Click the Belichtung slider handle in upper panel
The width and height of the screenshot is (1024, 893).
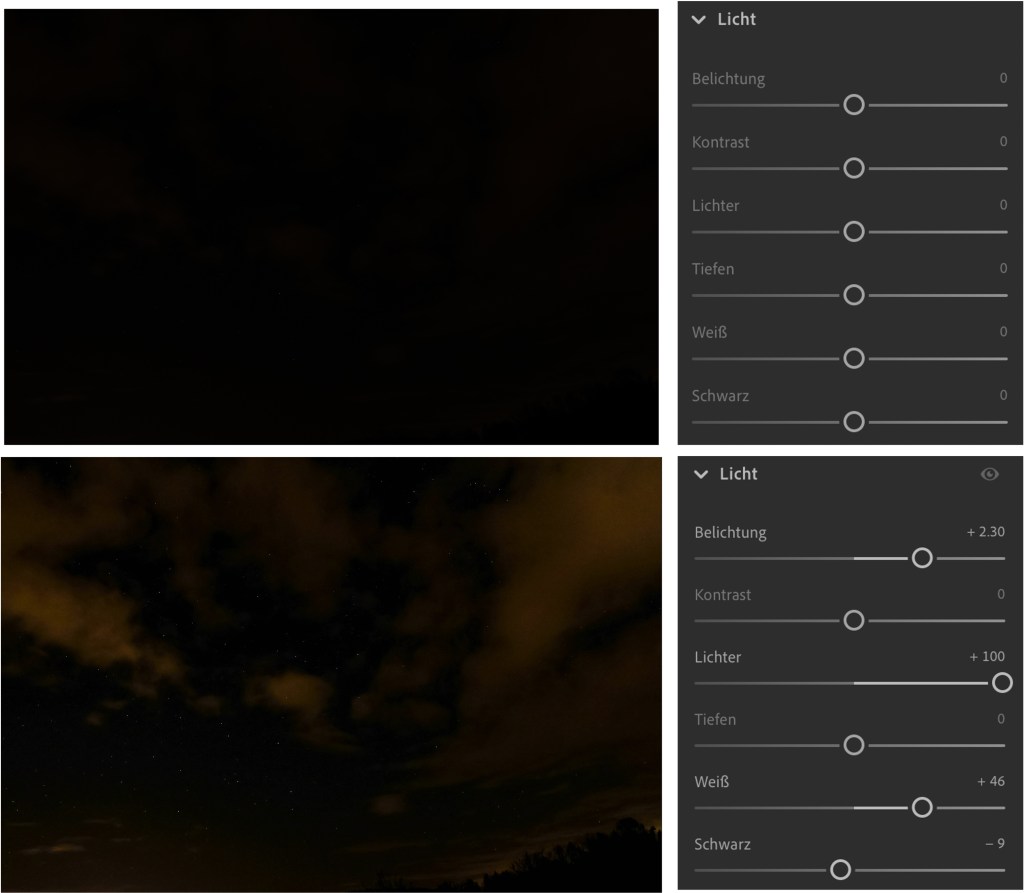853,105
